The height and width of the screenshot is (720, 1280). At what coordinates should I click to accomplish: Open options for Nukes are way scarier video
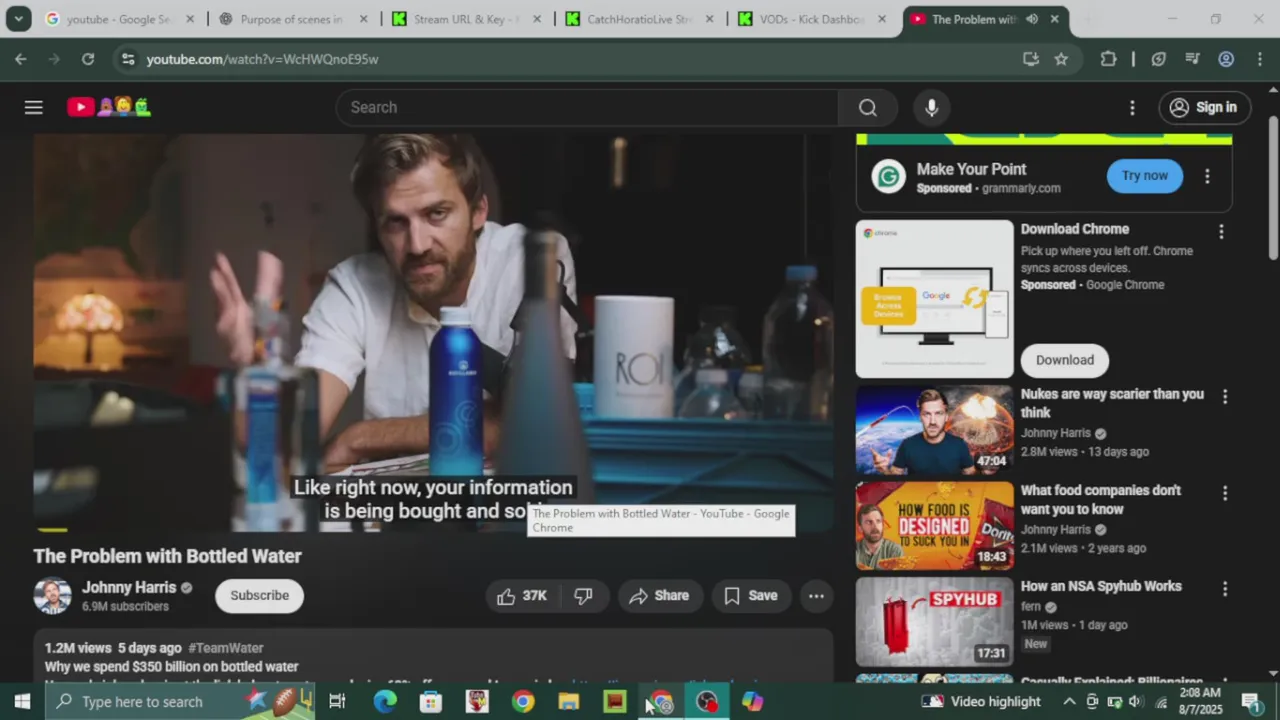tap(1225, 396)
